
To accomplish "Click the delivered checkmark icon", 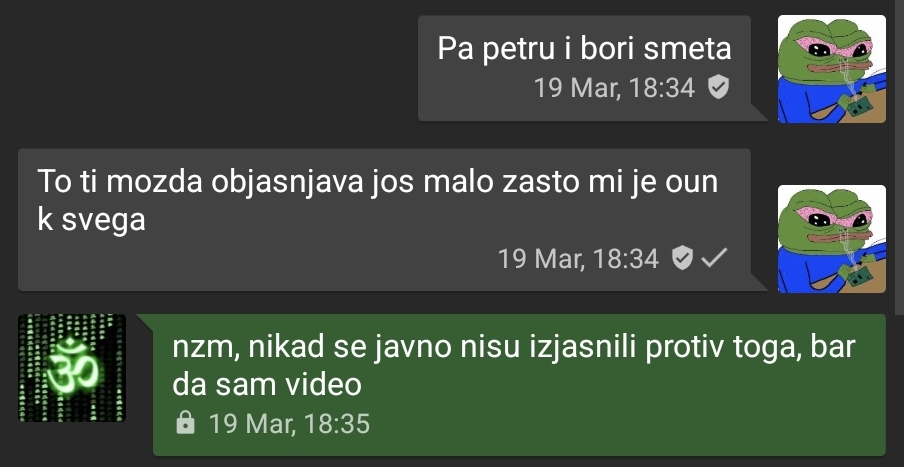I will tap(714, 258).
